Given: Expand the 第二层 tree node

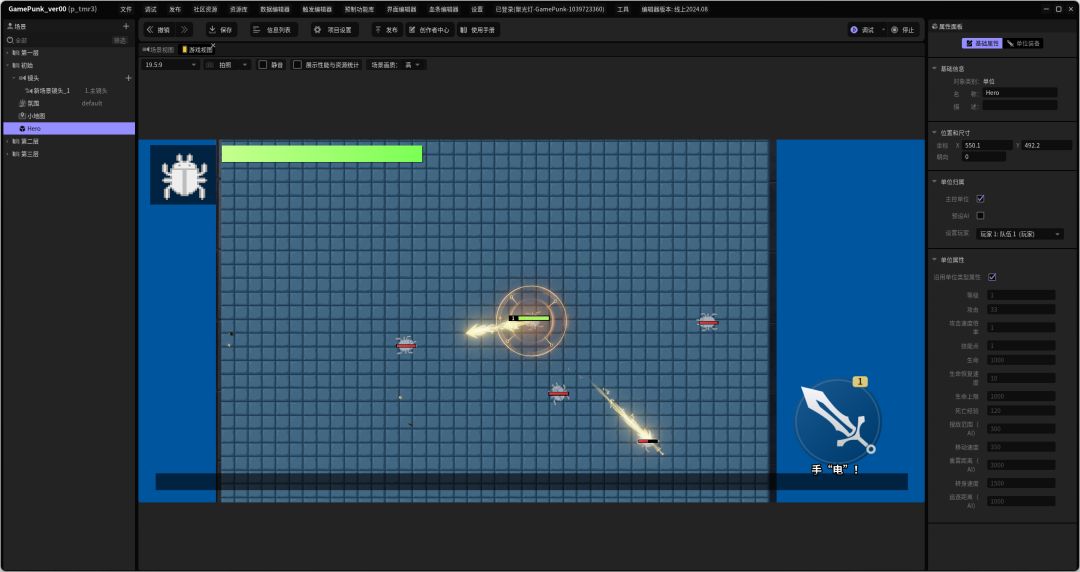Looking at the screenshot, I should [x=8, y=141].
